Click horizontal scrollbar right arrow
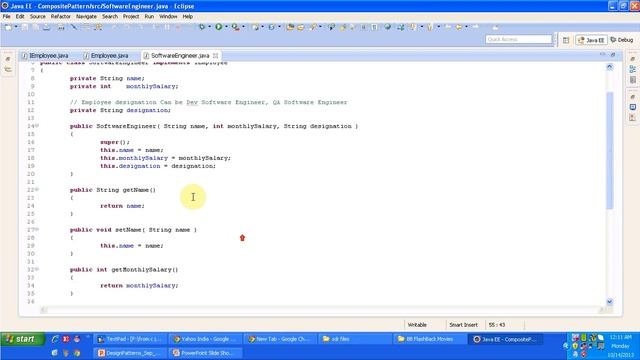This screenshot has width=640, height=360. click(x=601, y=310)
